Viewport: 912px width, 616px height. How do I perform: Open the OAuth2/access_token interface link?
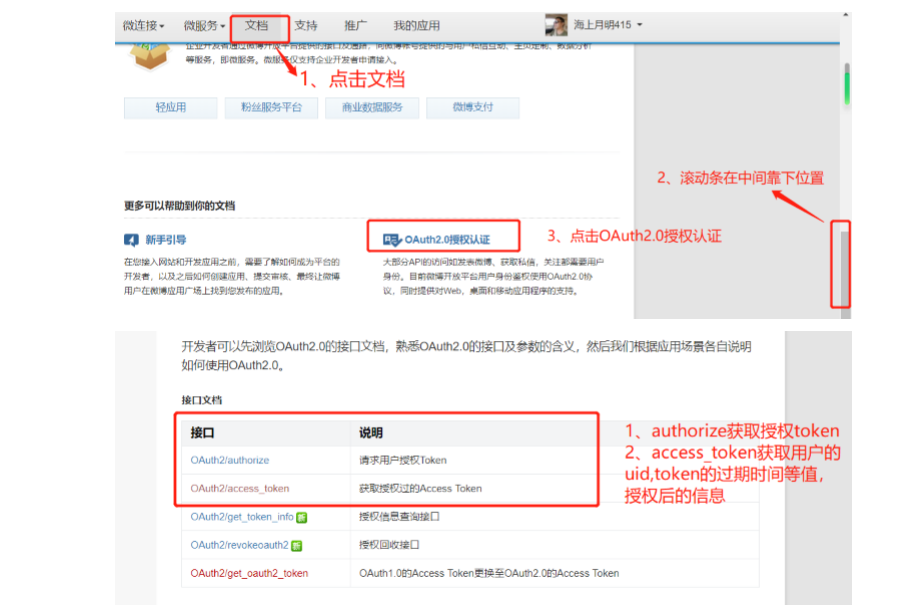point(240,489)
